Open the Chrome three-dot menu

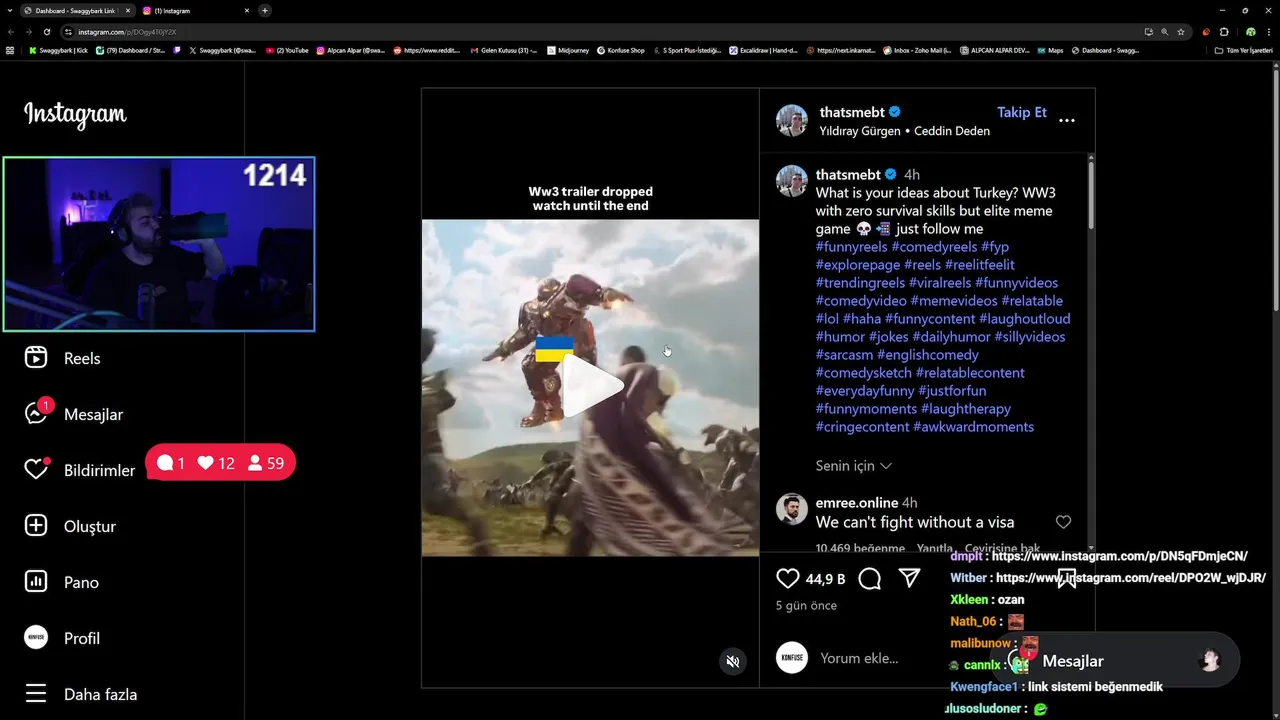[1268, 32]
